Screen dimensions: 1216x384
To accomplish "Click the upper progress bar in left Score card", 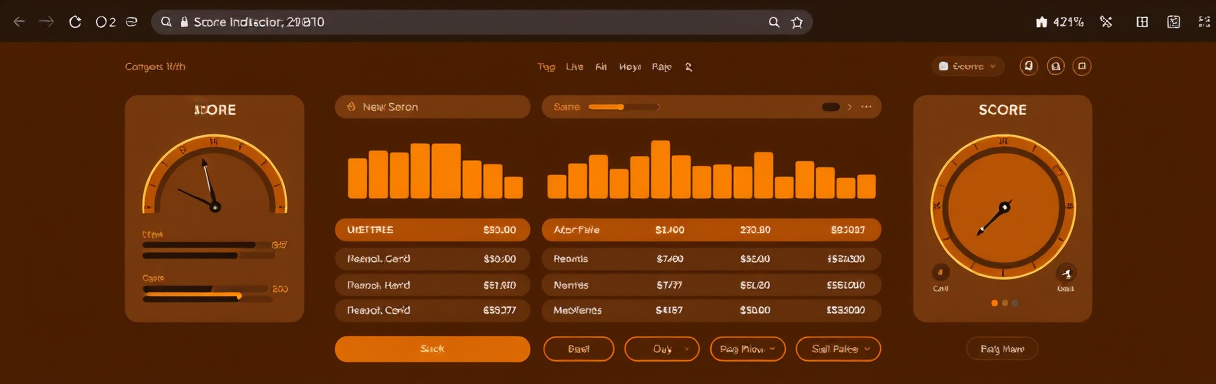I will click(x=207, y=244).
